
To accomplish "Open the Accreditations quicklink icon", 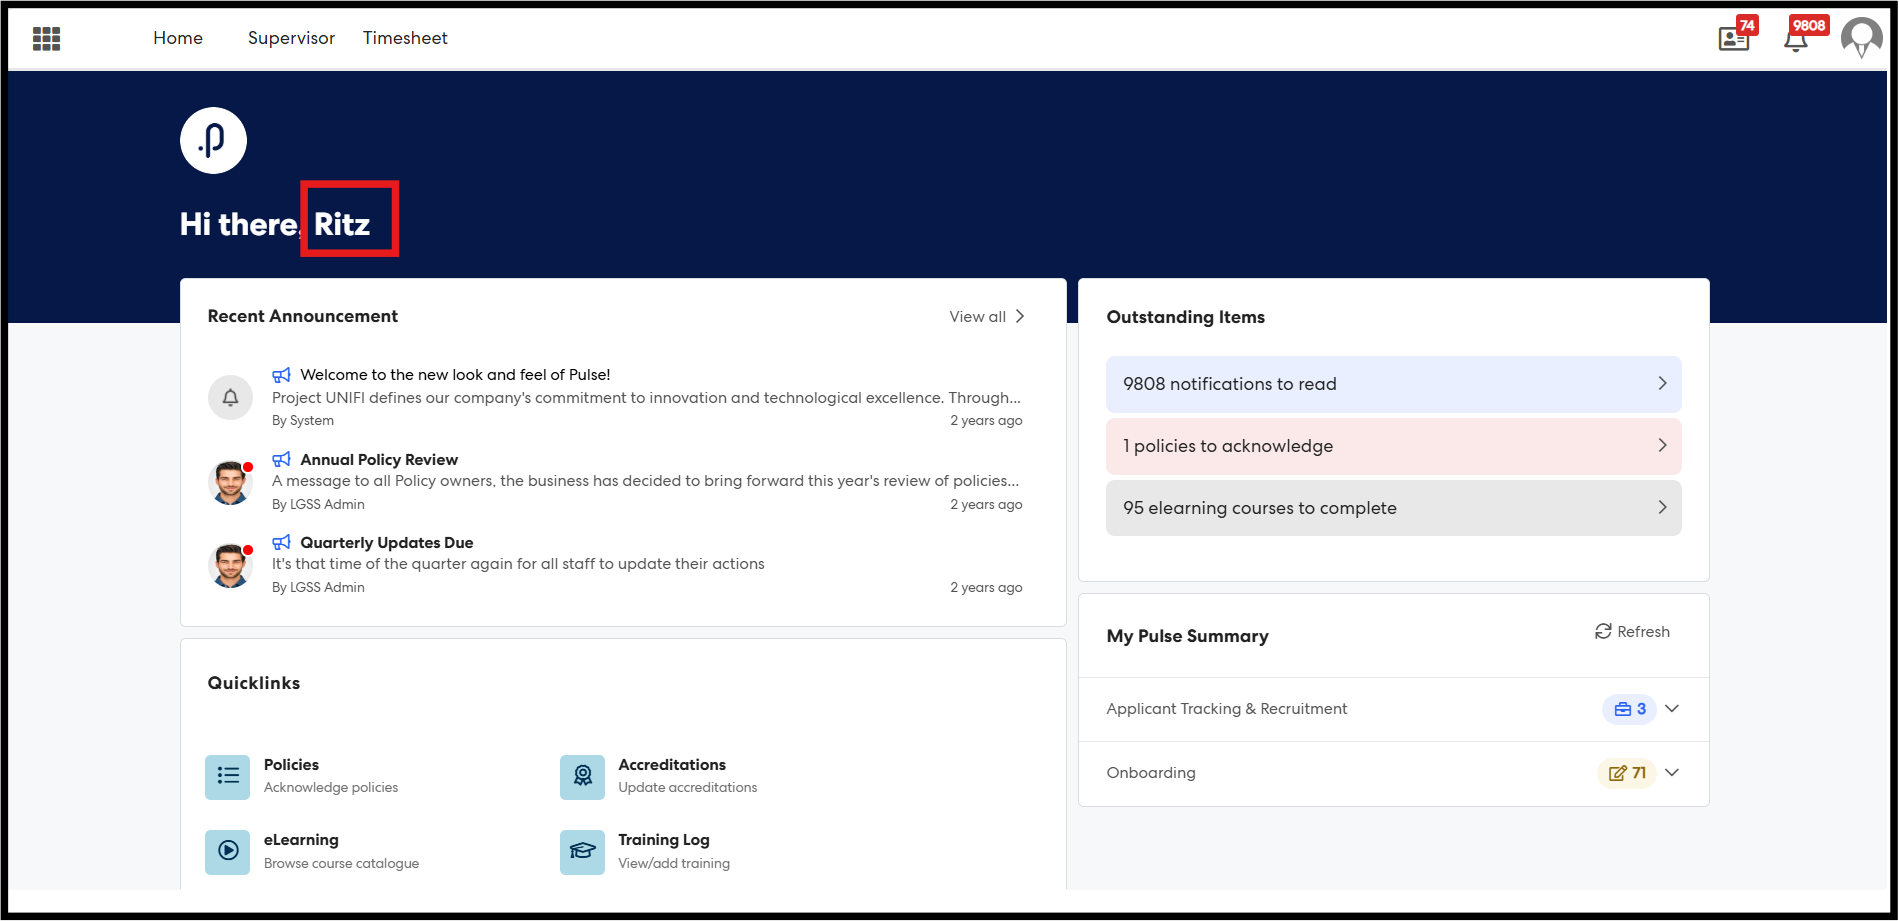I will coord(582,776).
